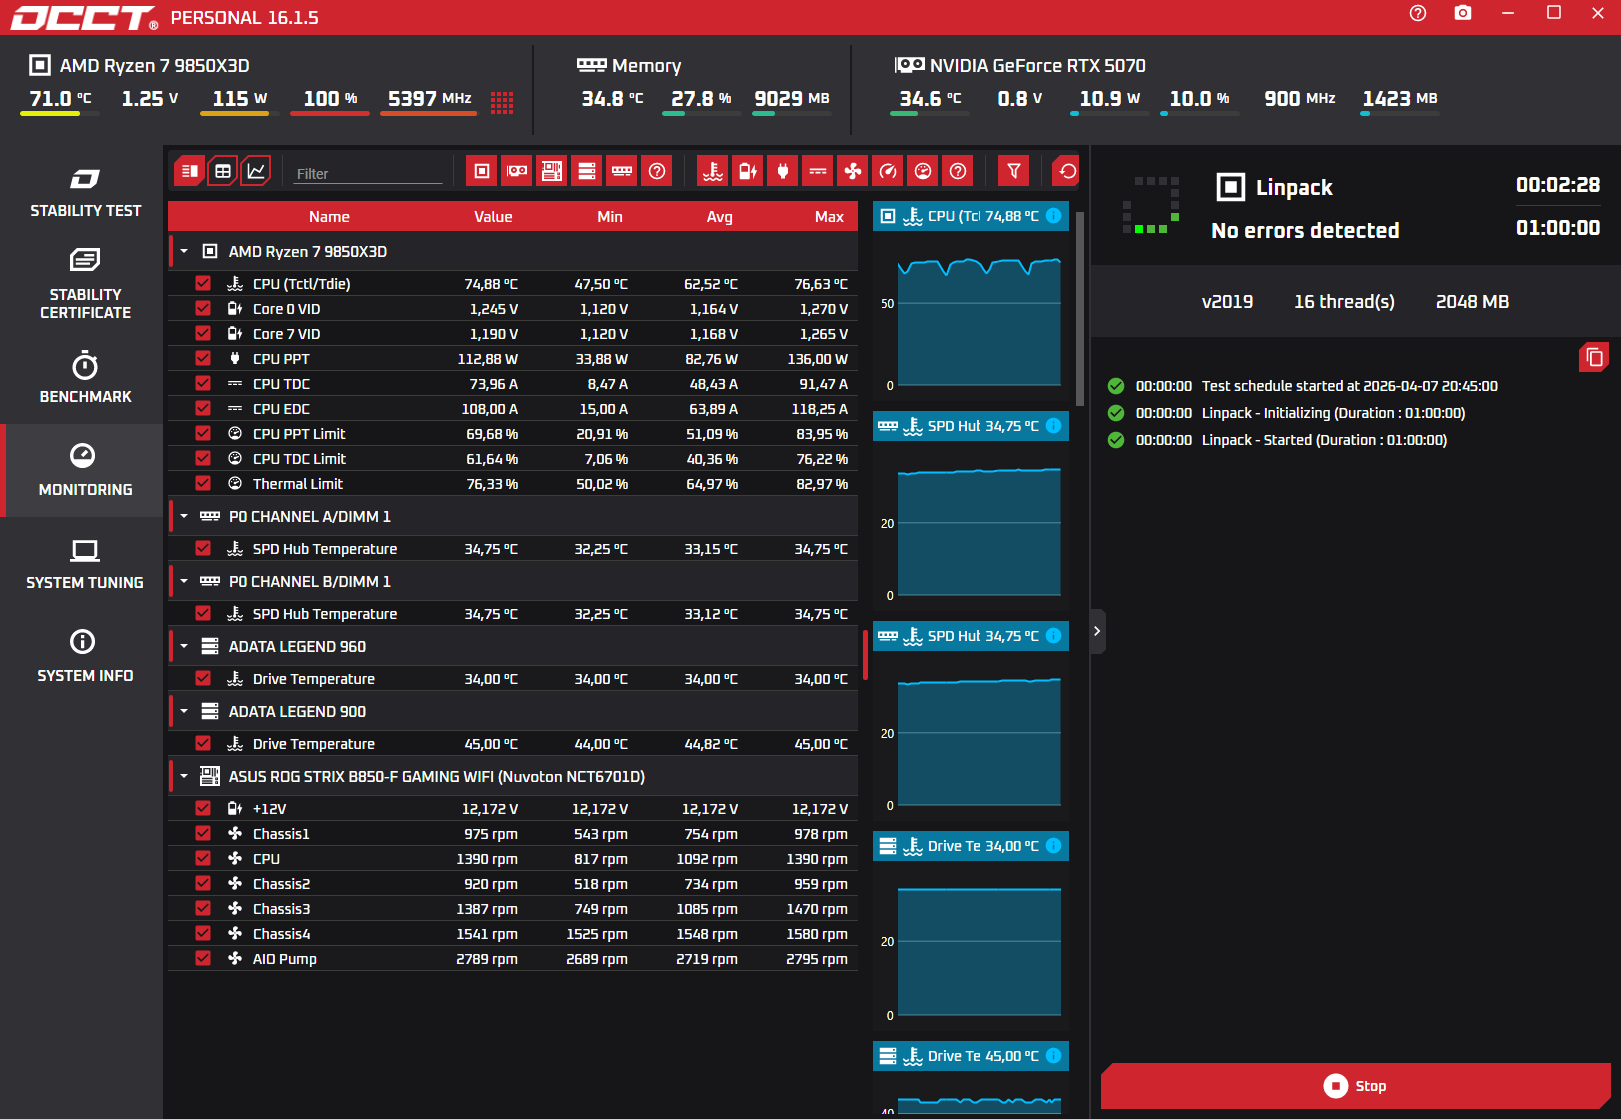Sort the table by the Value column
1621x1119 pixels.
point(493,216)
